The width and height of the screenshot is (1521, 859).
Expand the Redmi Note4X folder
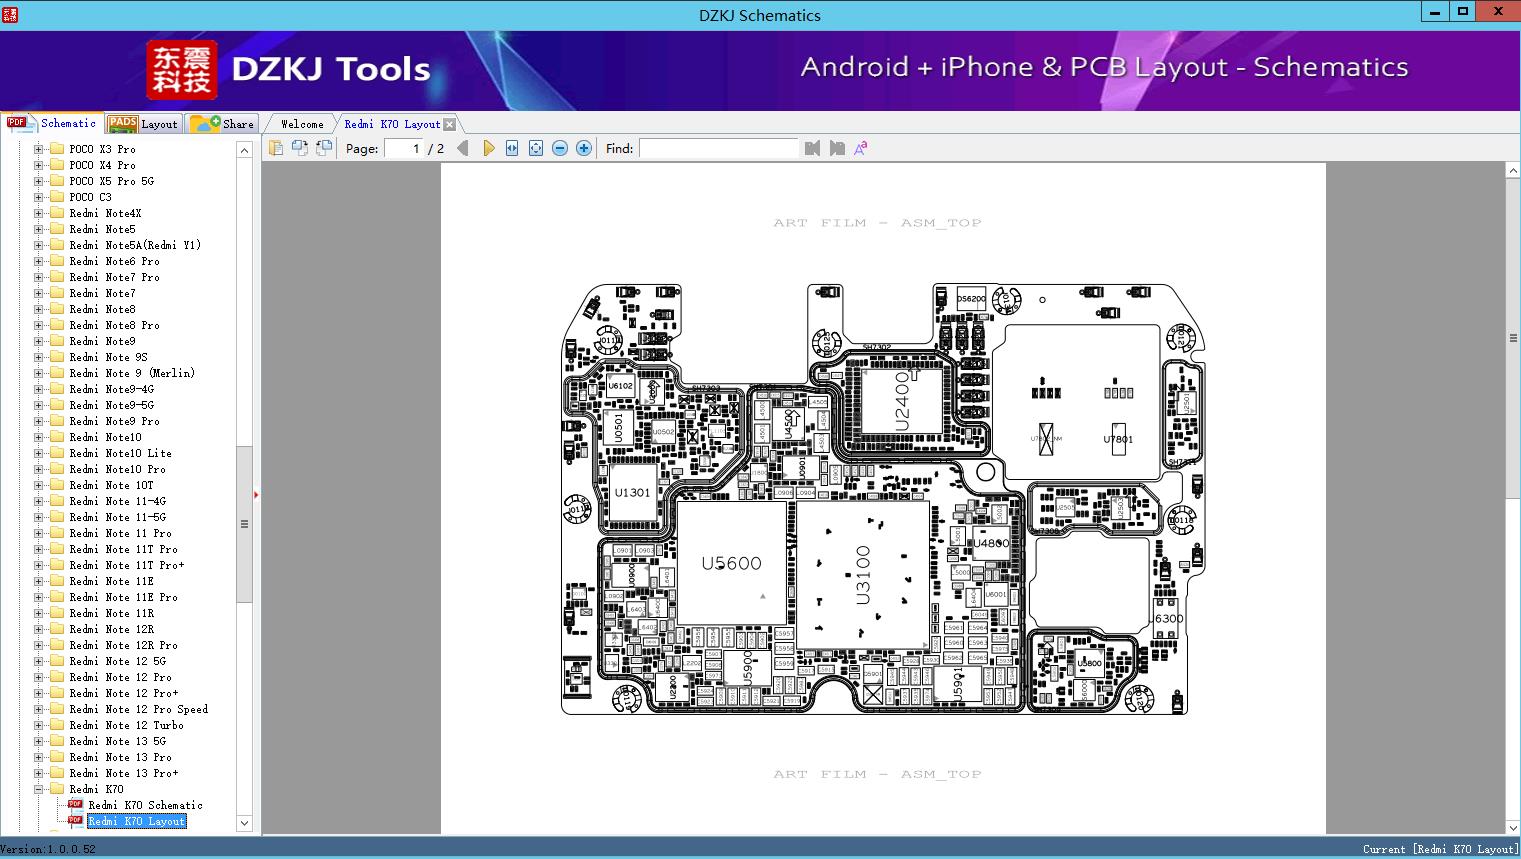point(38,213)
